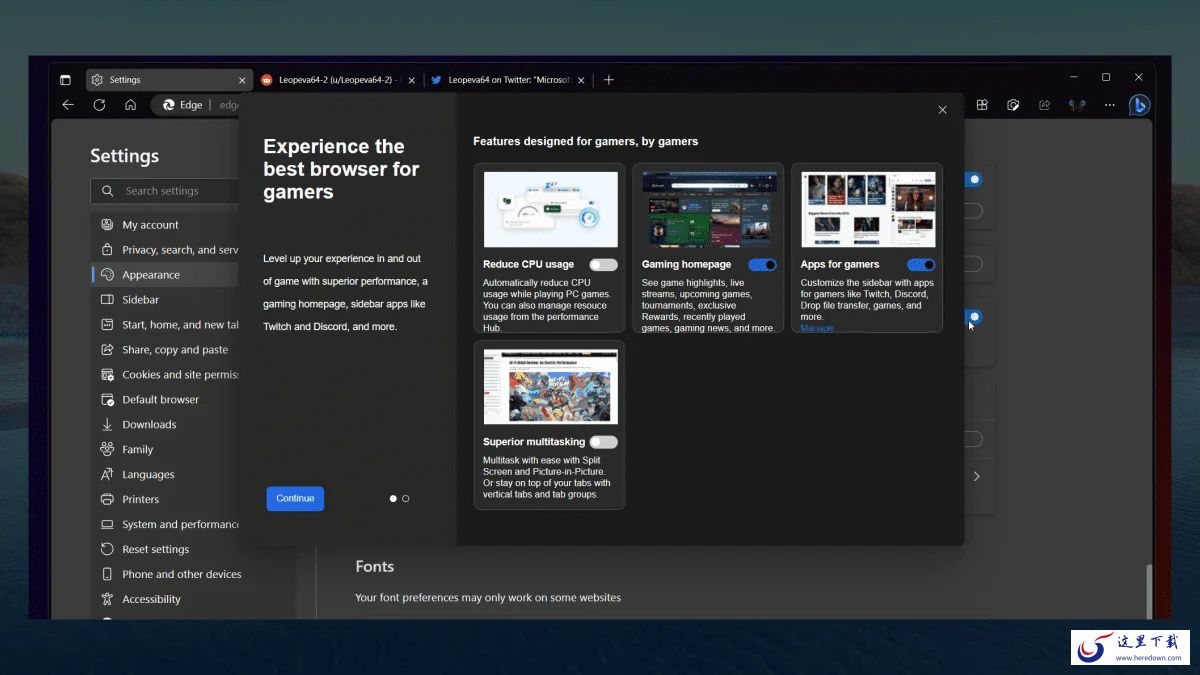
Task: Select Appearance in the settings menu
Action: [165, 275]
